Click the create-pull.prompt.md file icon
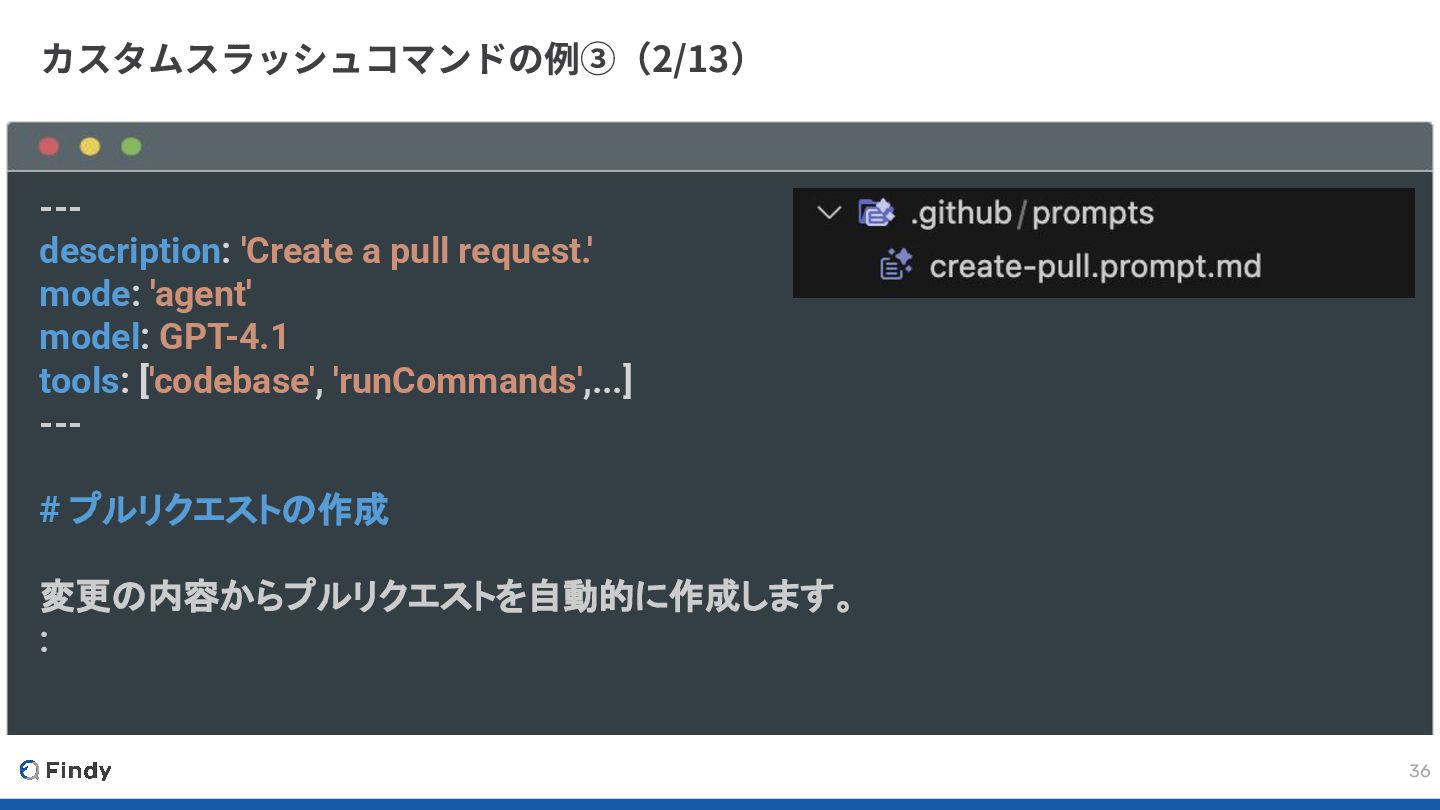The width and height of the screenshot is (1440, 810). click(x=896, y=266)
